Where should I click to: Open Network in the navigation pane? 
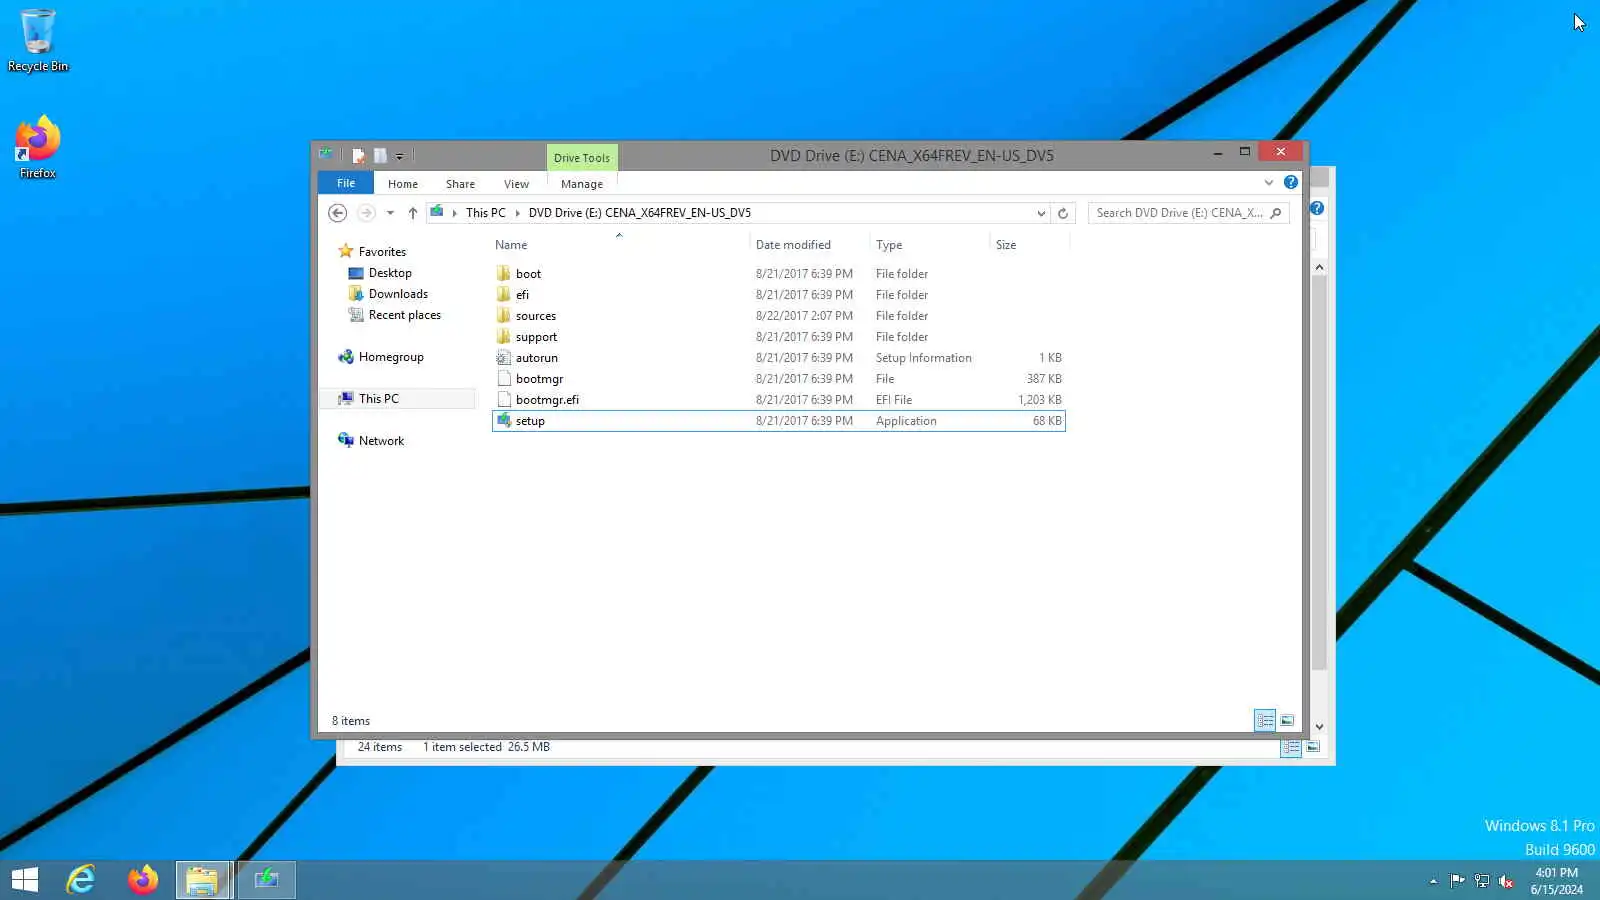coord(381,441)
